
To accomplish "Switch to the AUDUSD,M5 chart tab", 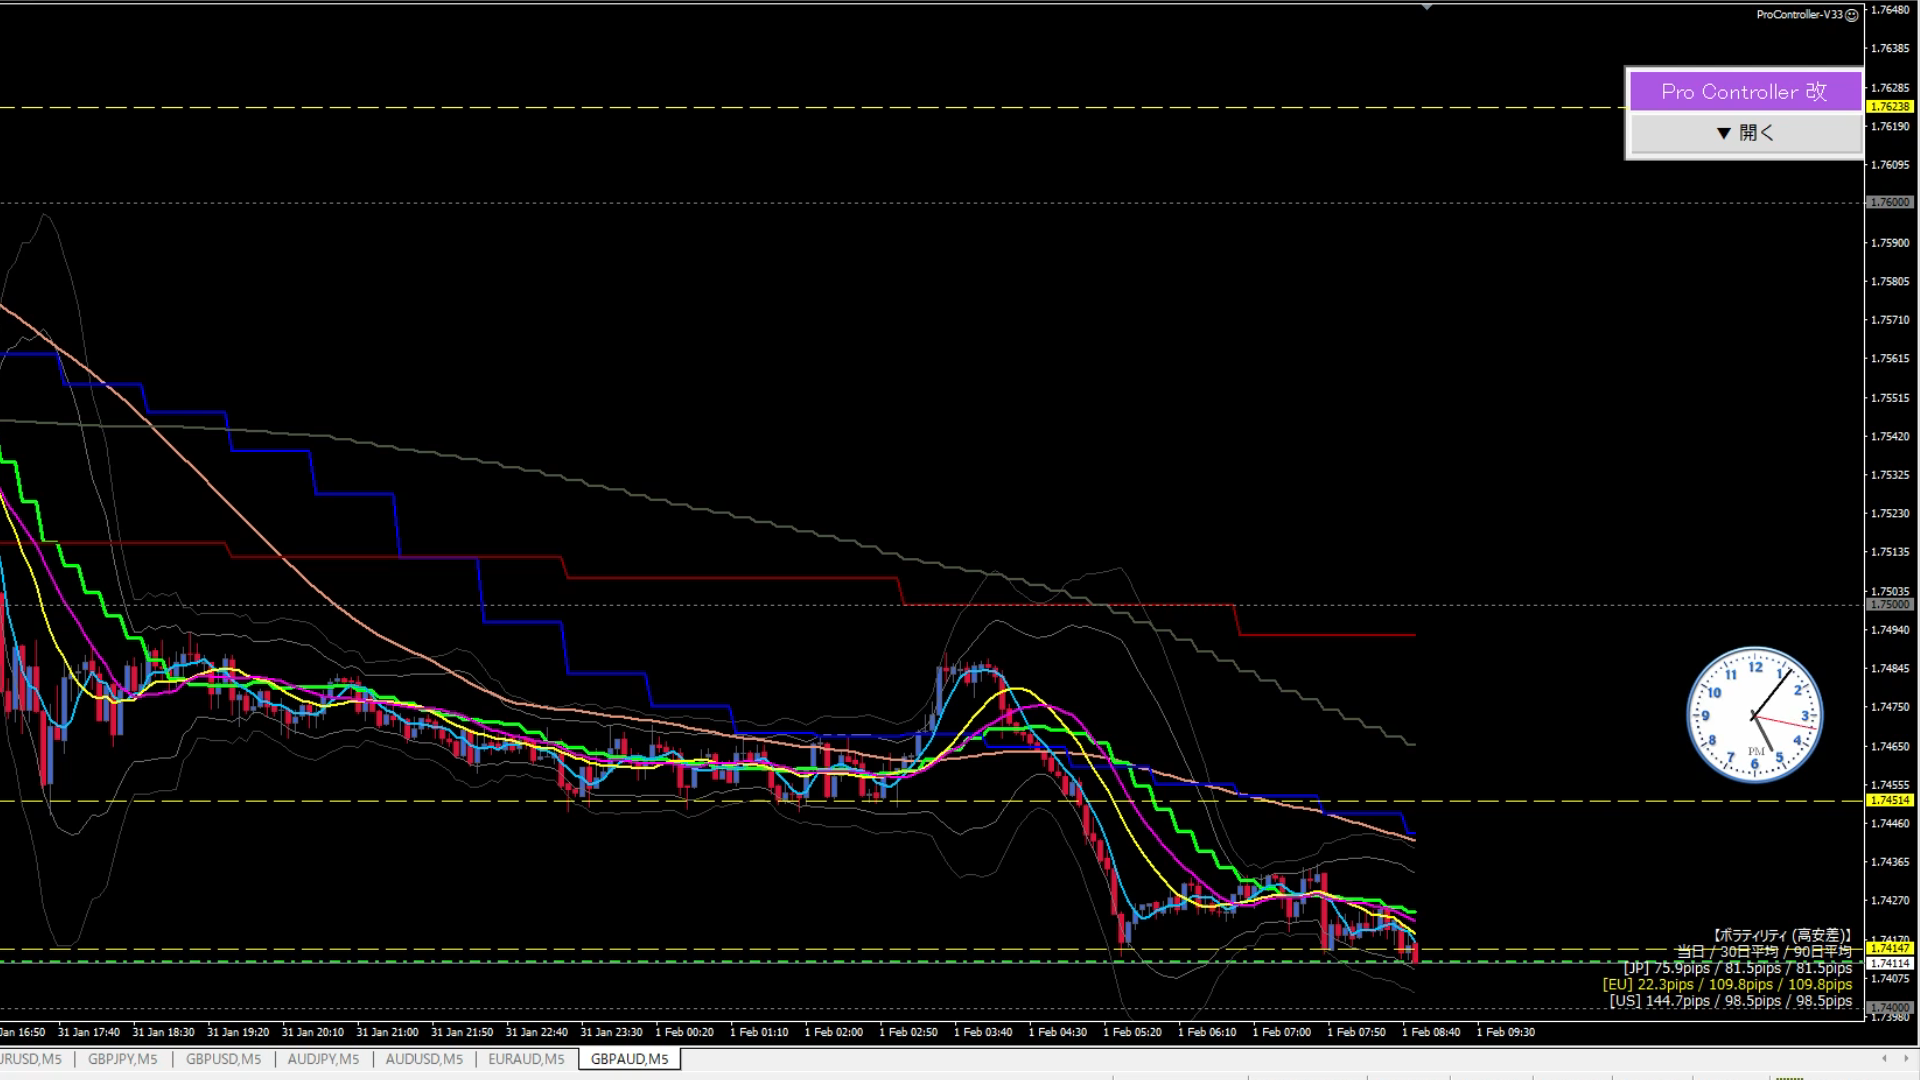I will point(424,1059).
